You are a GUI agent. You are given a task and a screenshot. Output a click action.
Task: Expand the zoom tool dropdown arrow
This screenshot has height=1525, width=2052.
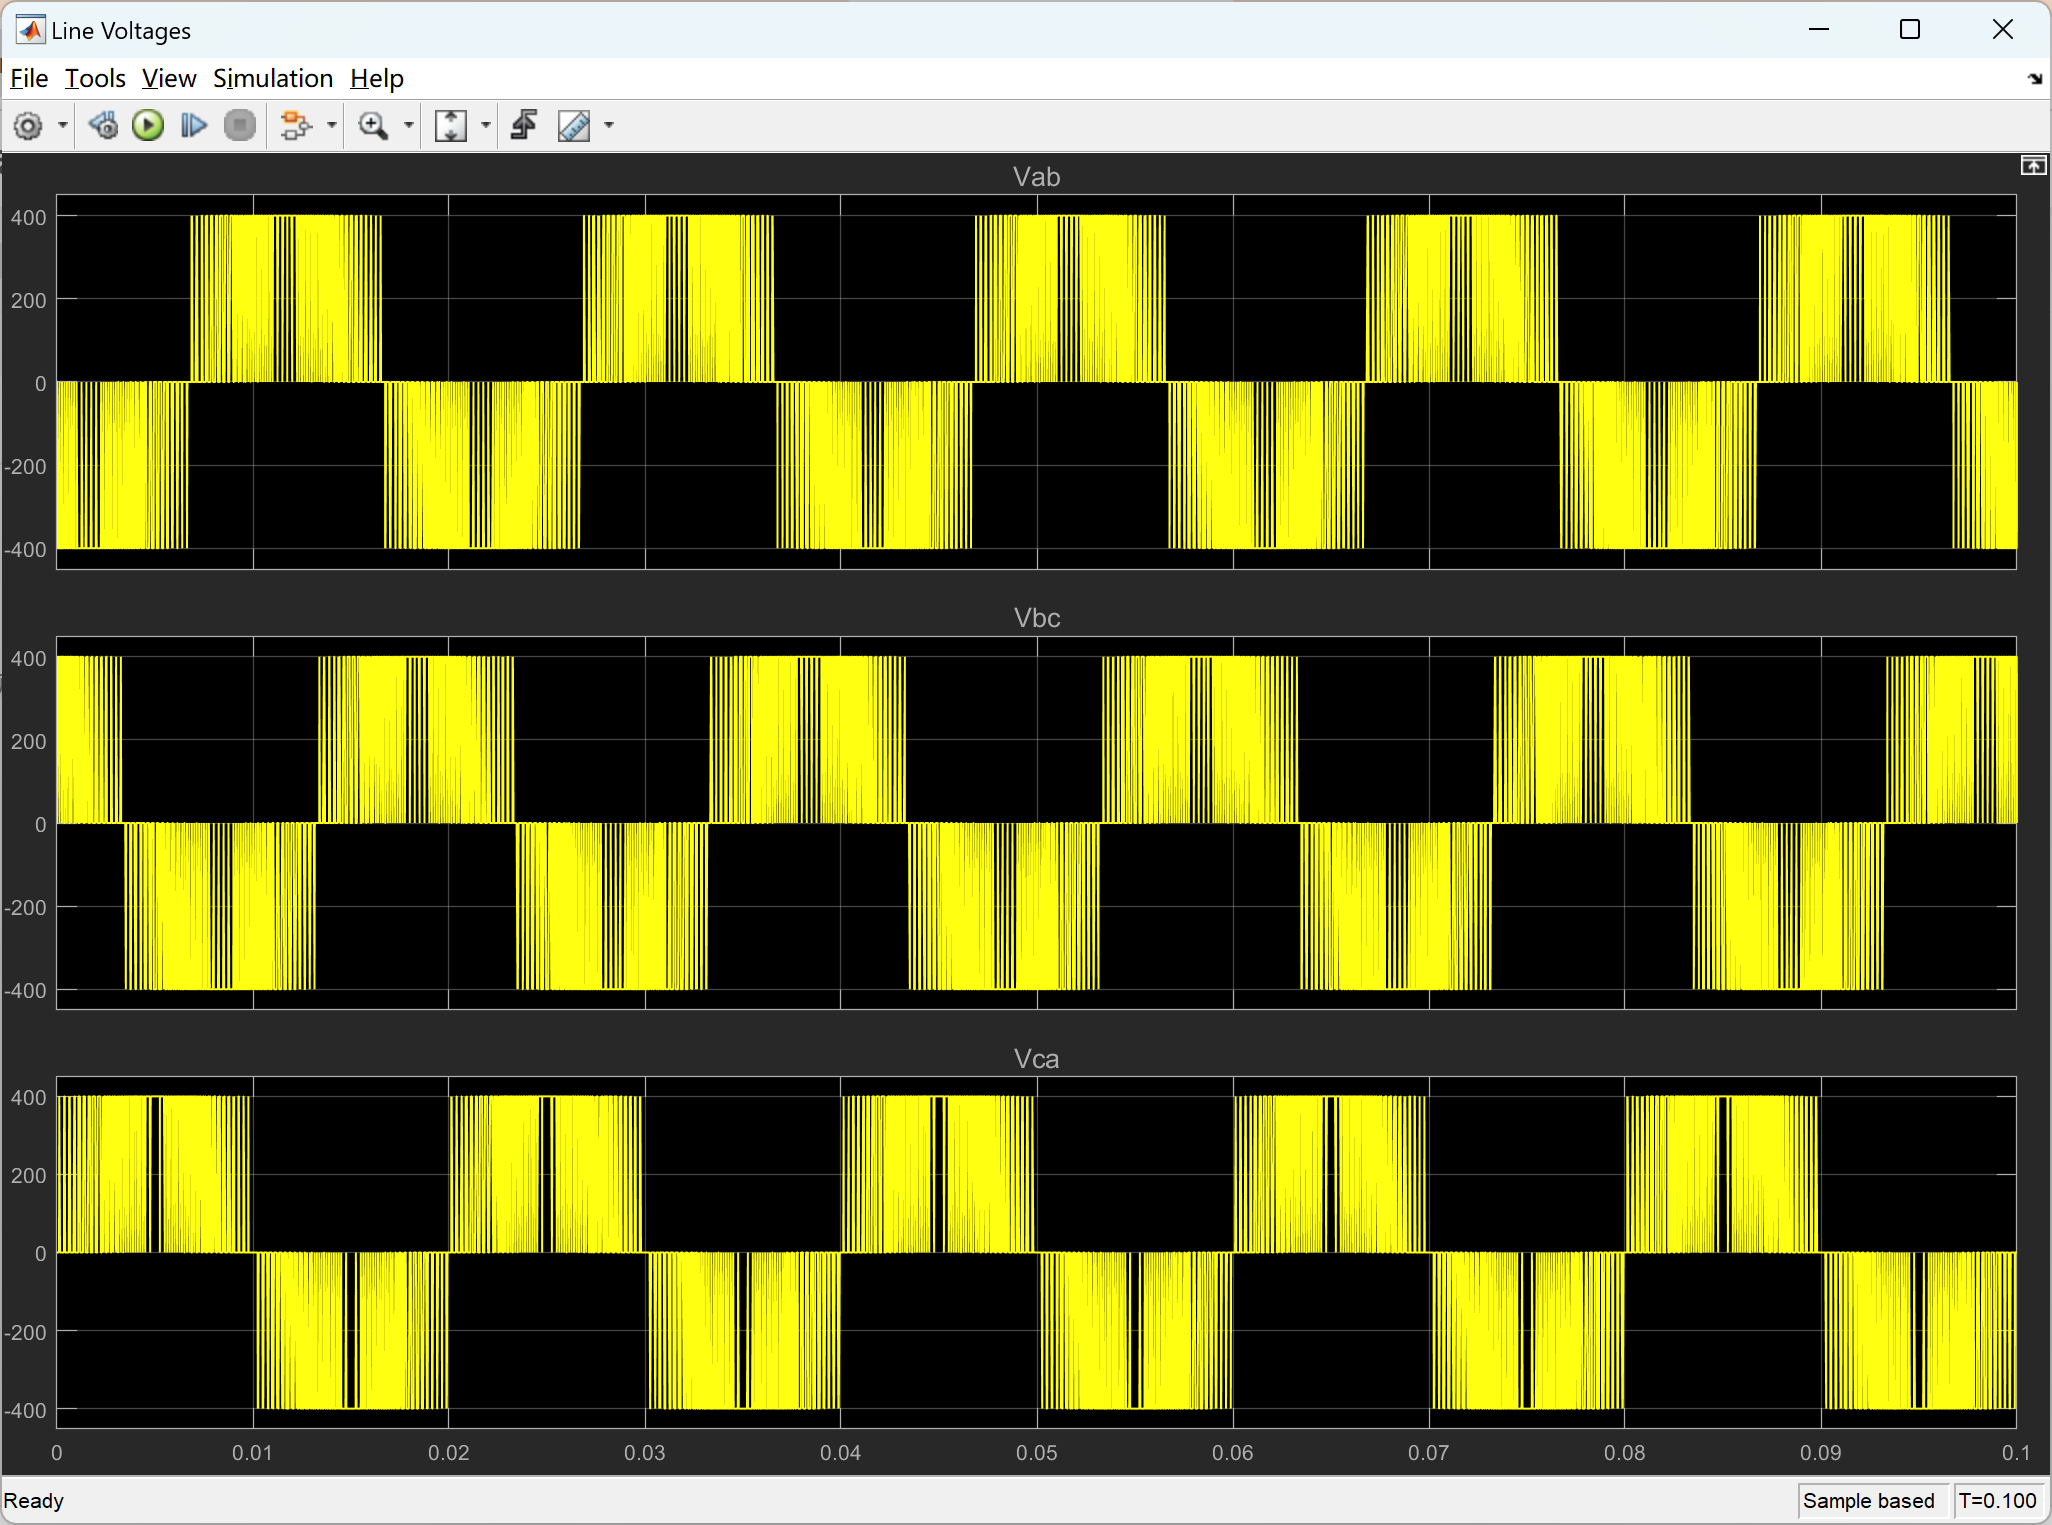click(x=408, y=126)
